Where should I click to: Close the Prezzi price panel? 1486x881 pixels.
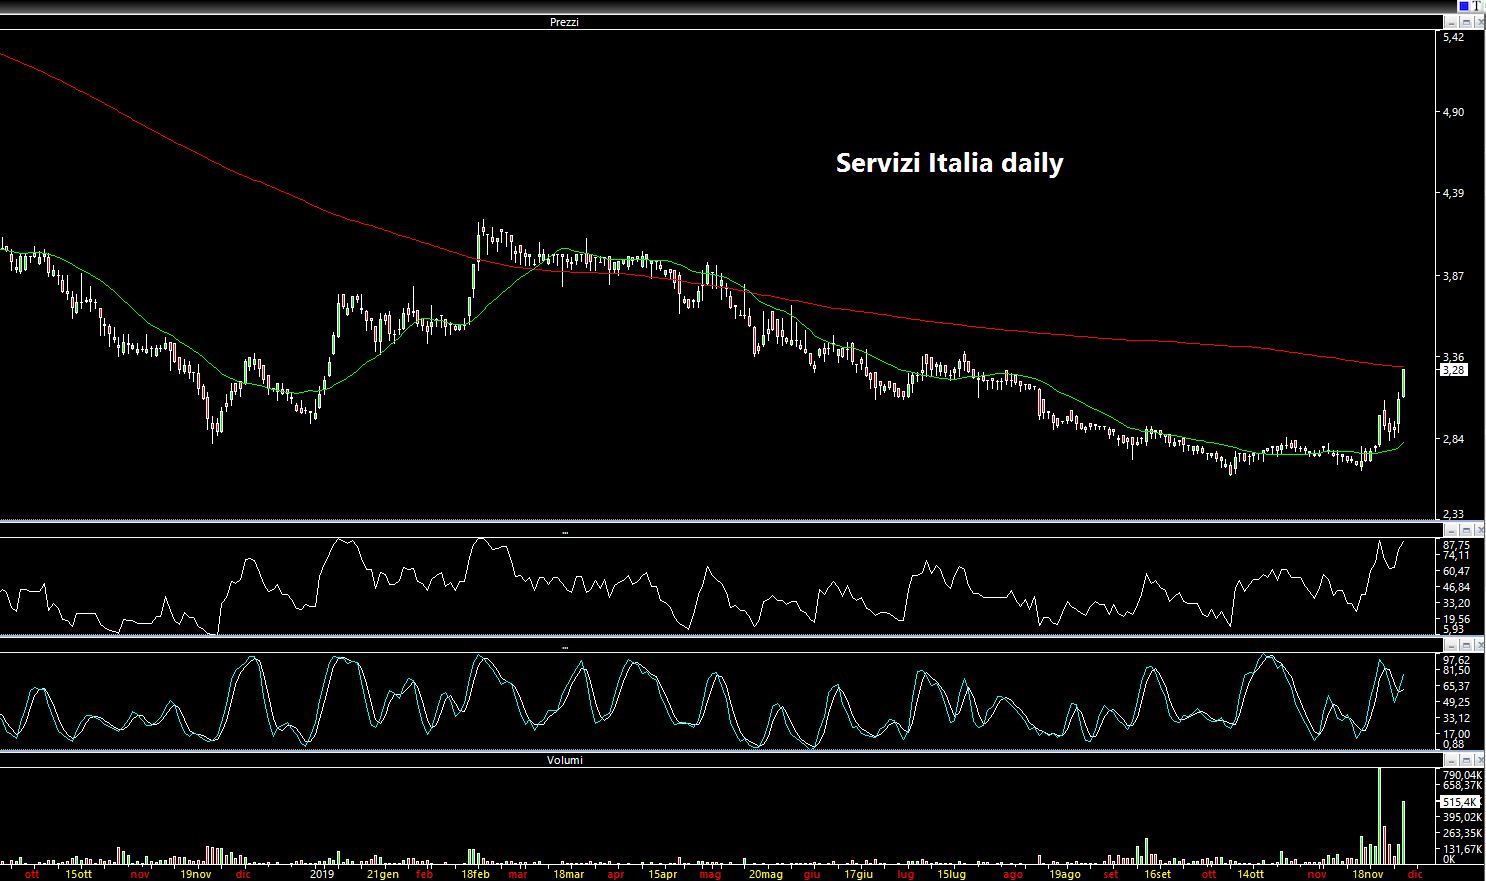pyautogui.click(x=1479, y=22)
